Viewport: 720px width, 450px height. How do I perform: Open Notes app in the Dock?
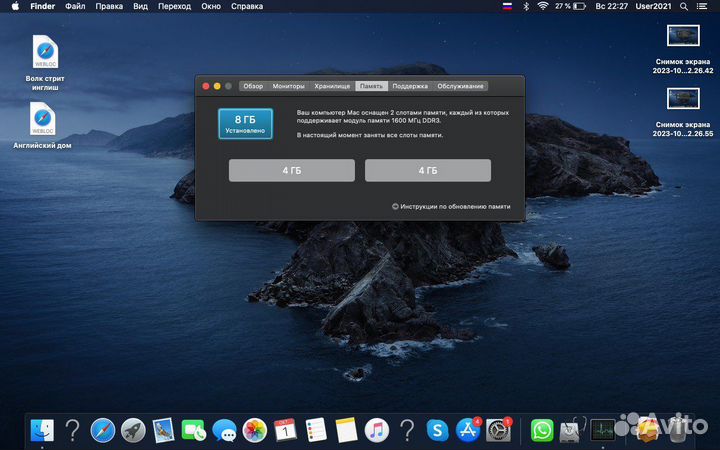[346, 431]
